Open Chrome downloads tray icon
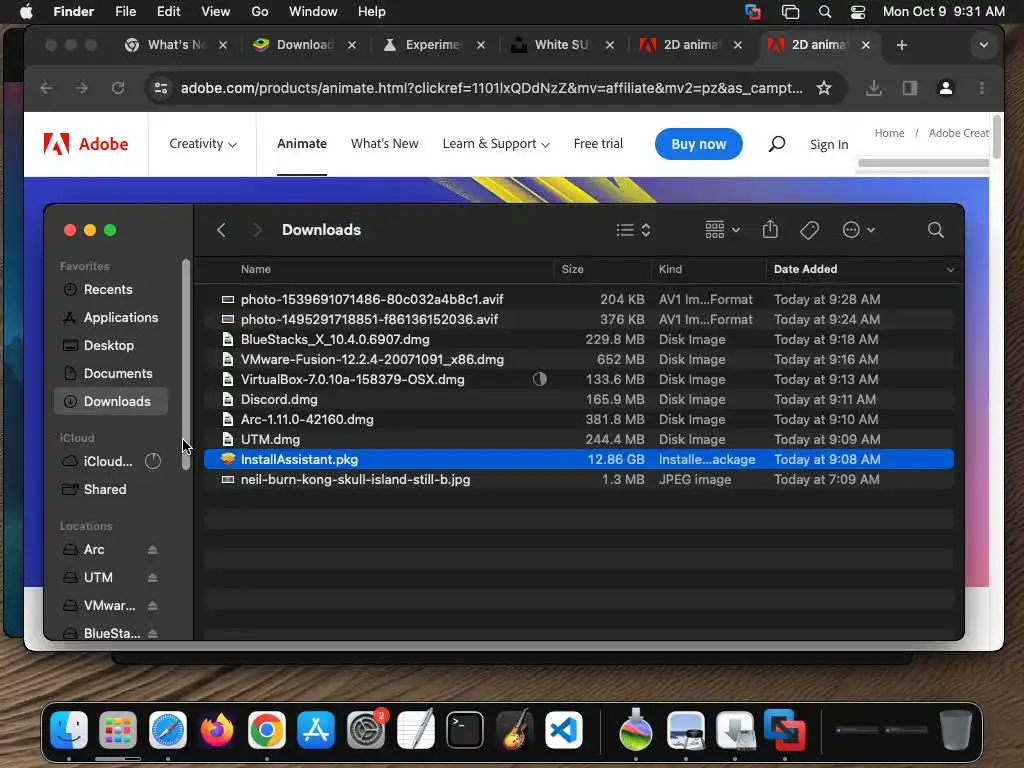The image size is (1024, 768). pos(874,88)
